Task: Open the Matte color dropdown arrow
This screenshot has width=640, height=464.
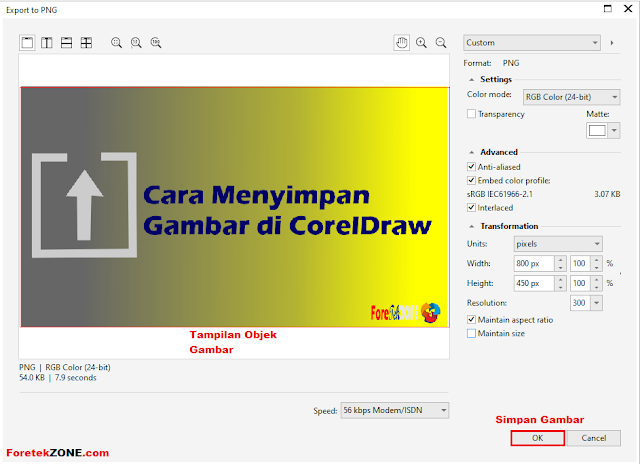Action: (x=614, y=131)
